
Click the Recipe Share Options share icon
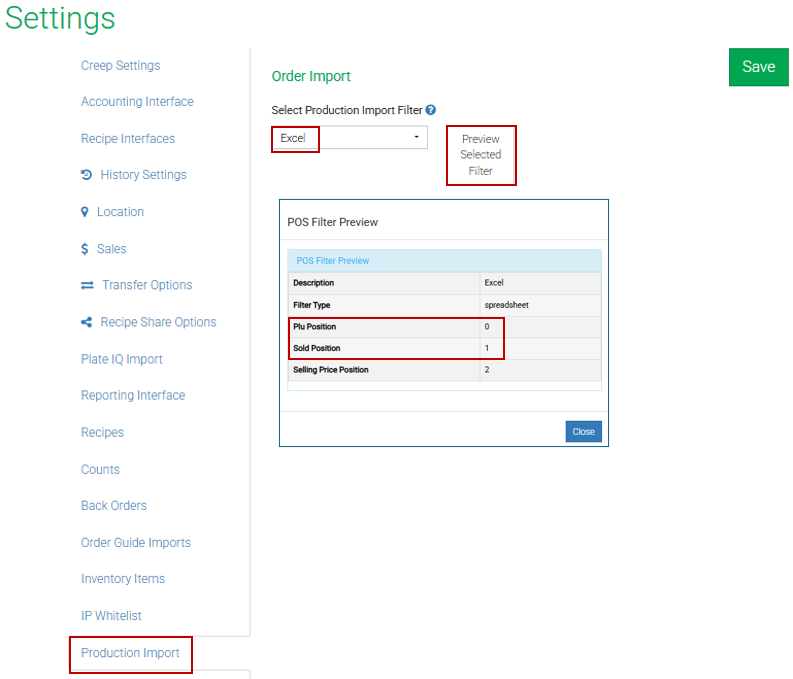[x=87, y=323]
